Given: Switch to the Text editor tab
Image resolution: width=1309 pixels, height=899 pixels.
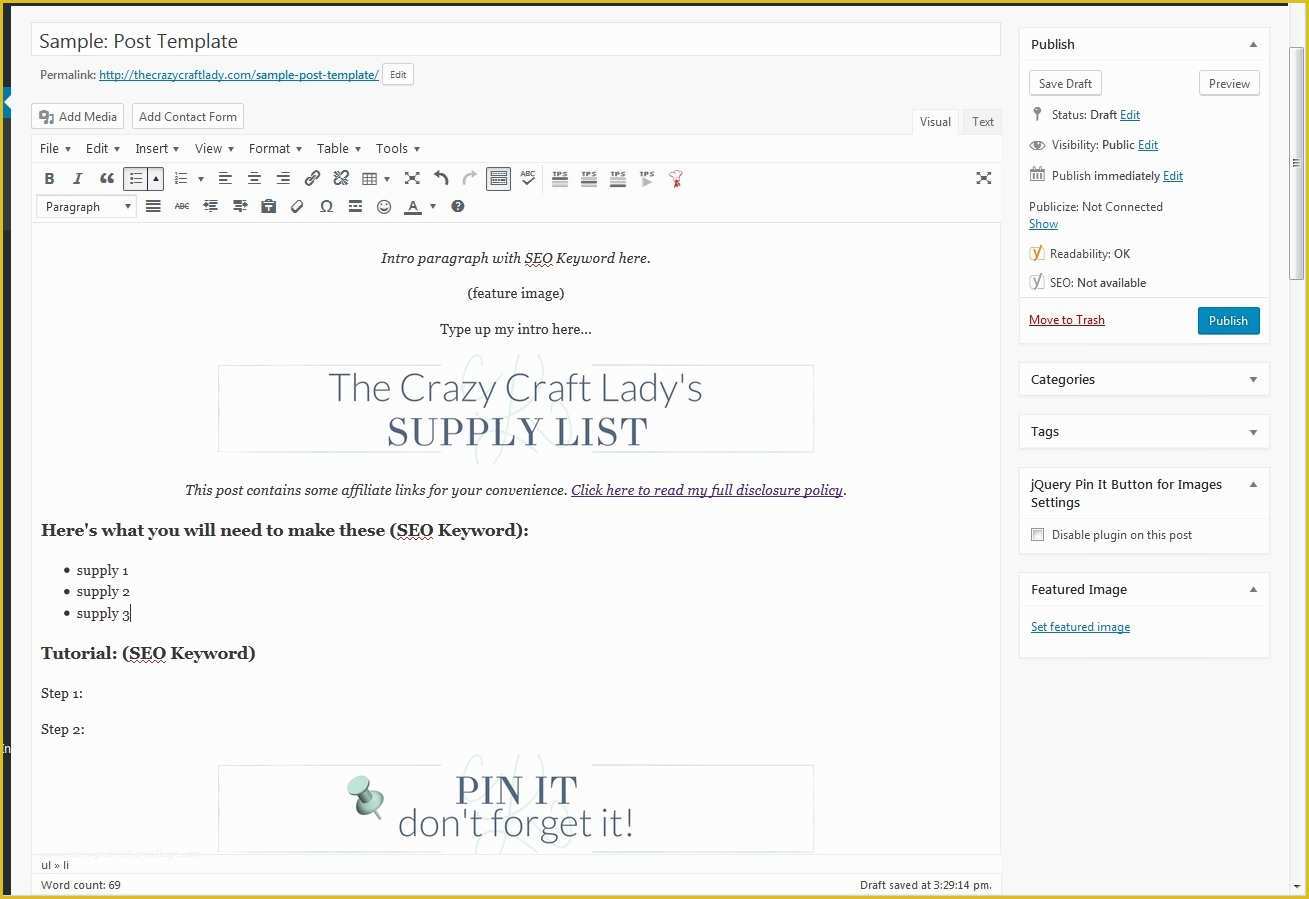Looking at the screenshot, I should point(983,122).
